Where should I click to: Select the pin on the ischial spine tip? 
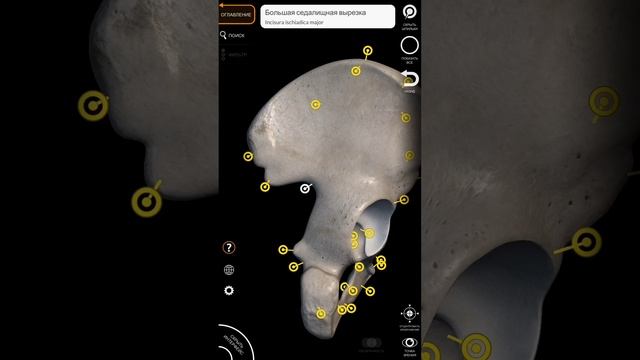pos(283,249)
